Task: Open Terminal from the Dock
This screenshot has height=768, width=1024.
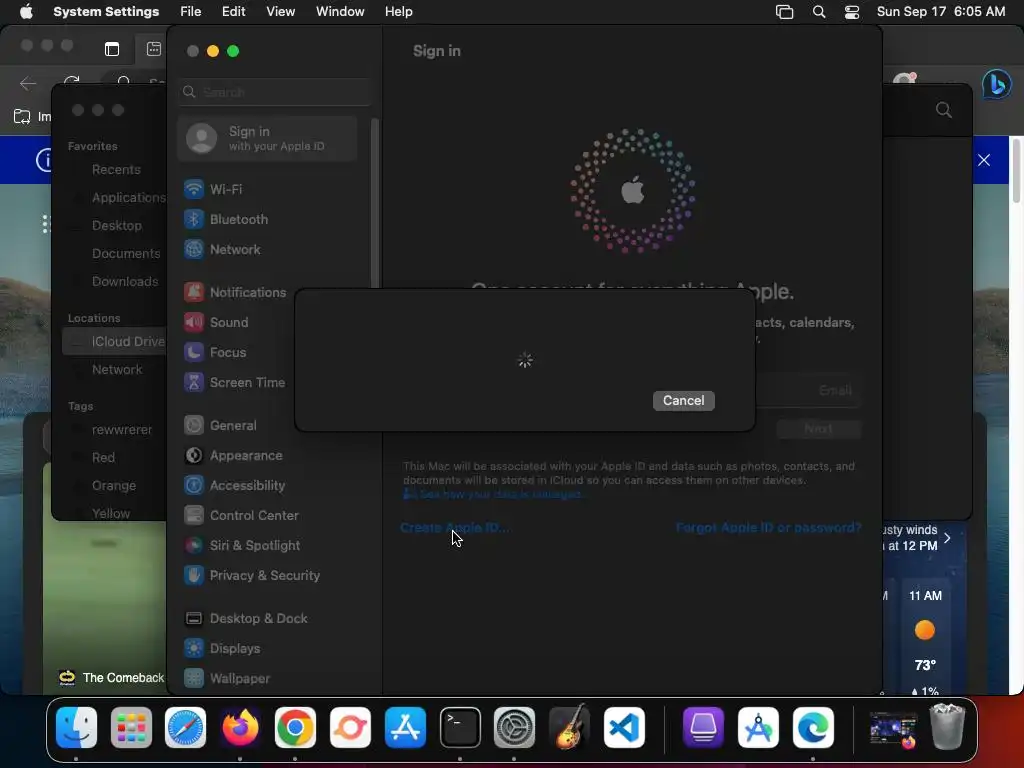Action: (x=460, y=727)
